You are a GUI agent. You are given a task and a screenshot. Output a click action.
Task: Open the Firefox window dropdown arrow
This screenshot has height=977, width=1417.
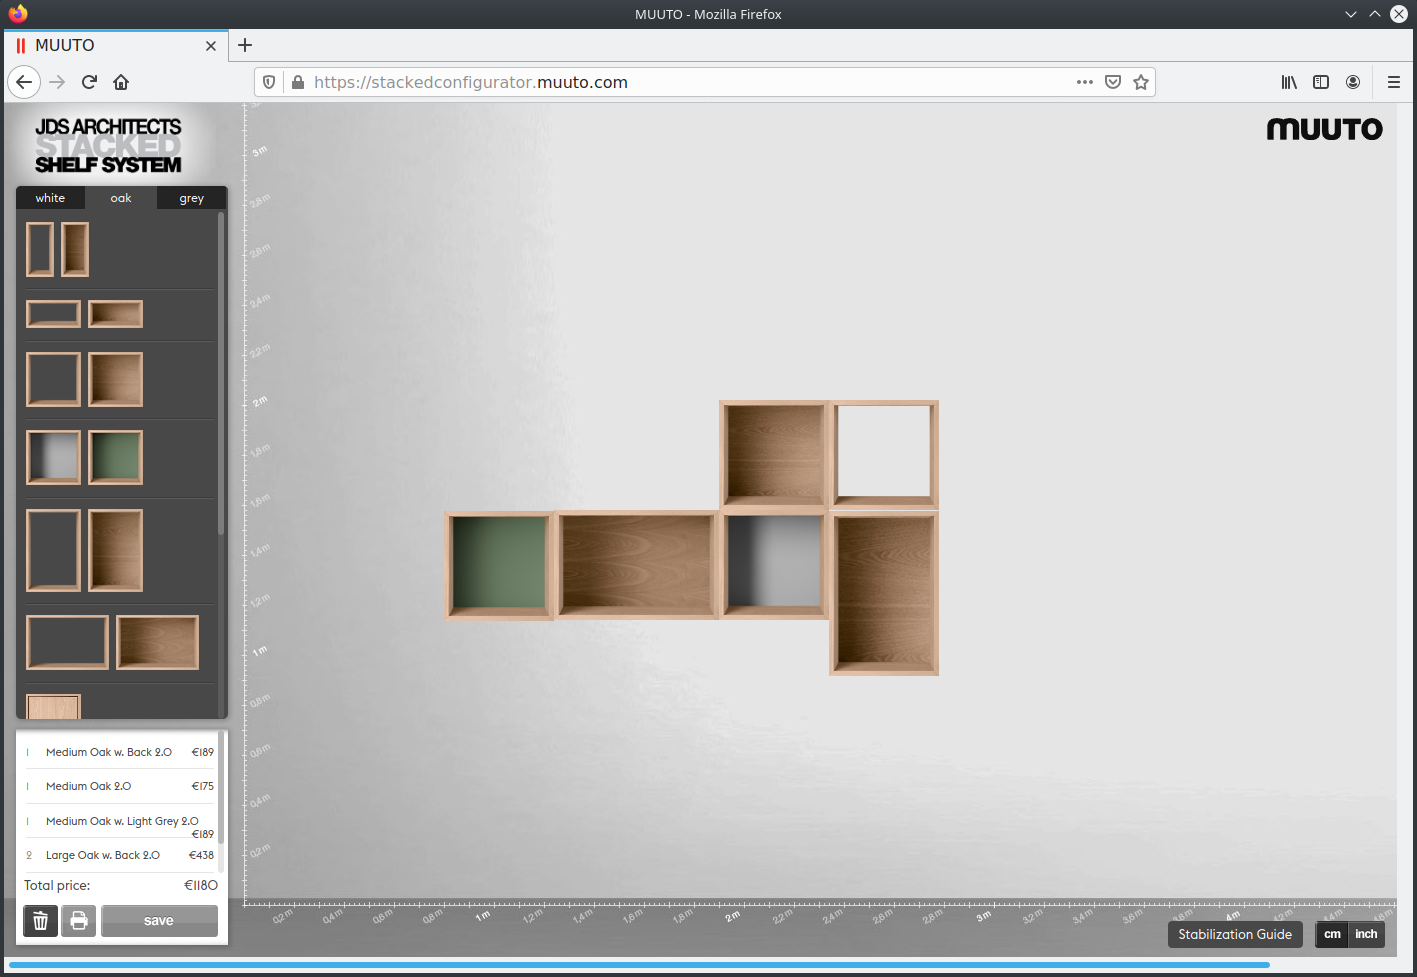[x=1351, y=14]
